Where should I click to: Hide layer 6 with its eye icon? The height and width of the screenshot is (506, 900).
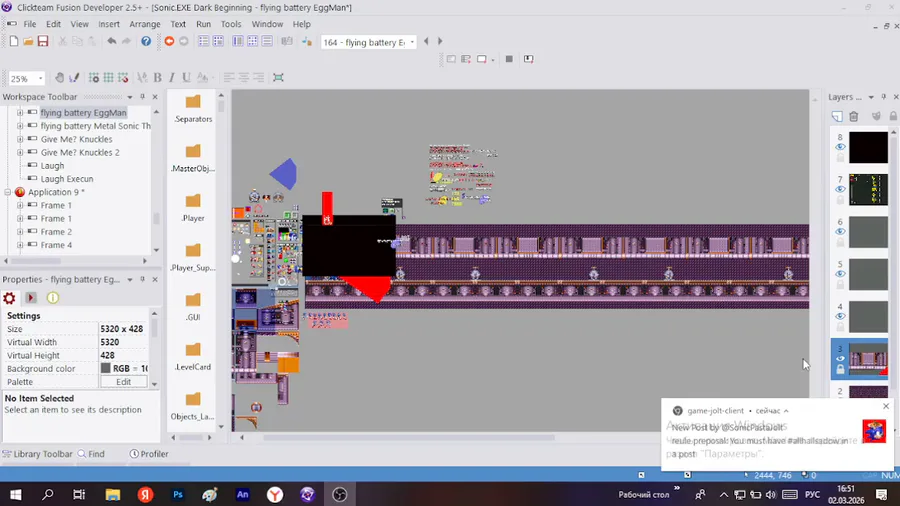(x=840, y=232)
